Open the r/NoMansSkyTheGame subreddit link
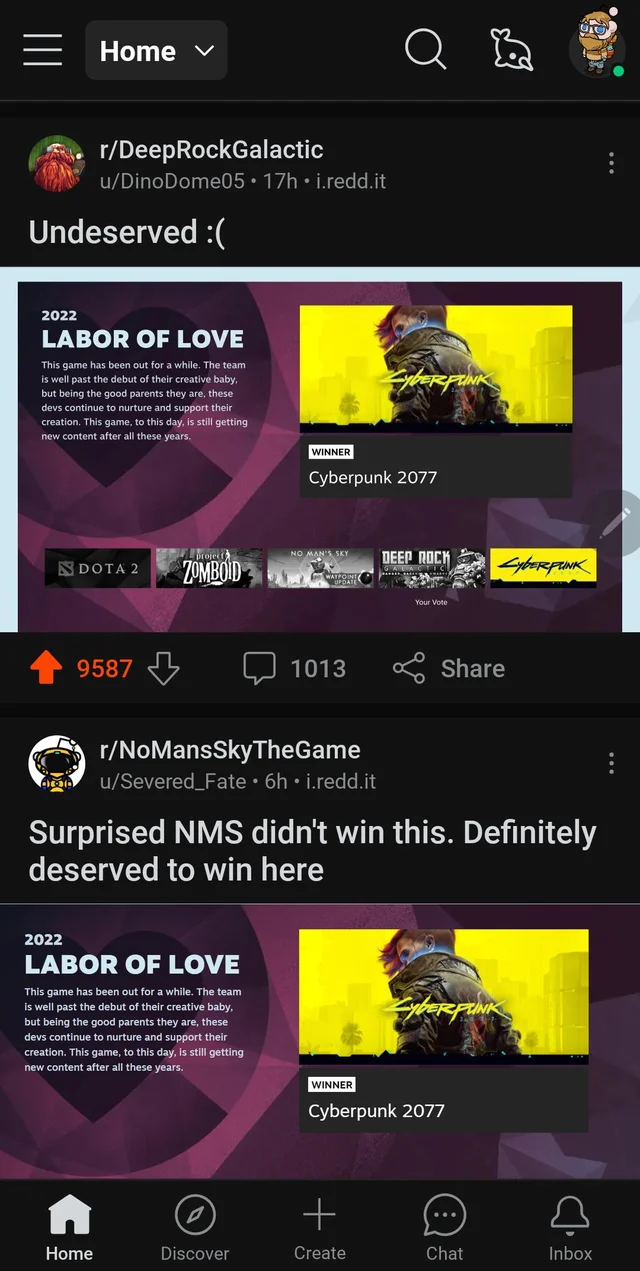This screenshot has height=1271, width=640. [x=230, y=750]
